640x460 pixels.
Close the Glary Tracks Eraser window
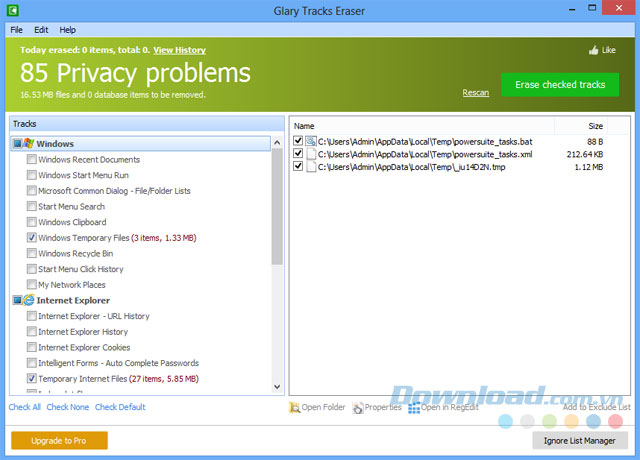coord(619,8)
